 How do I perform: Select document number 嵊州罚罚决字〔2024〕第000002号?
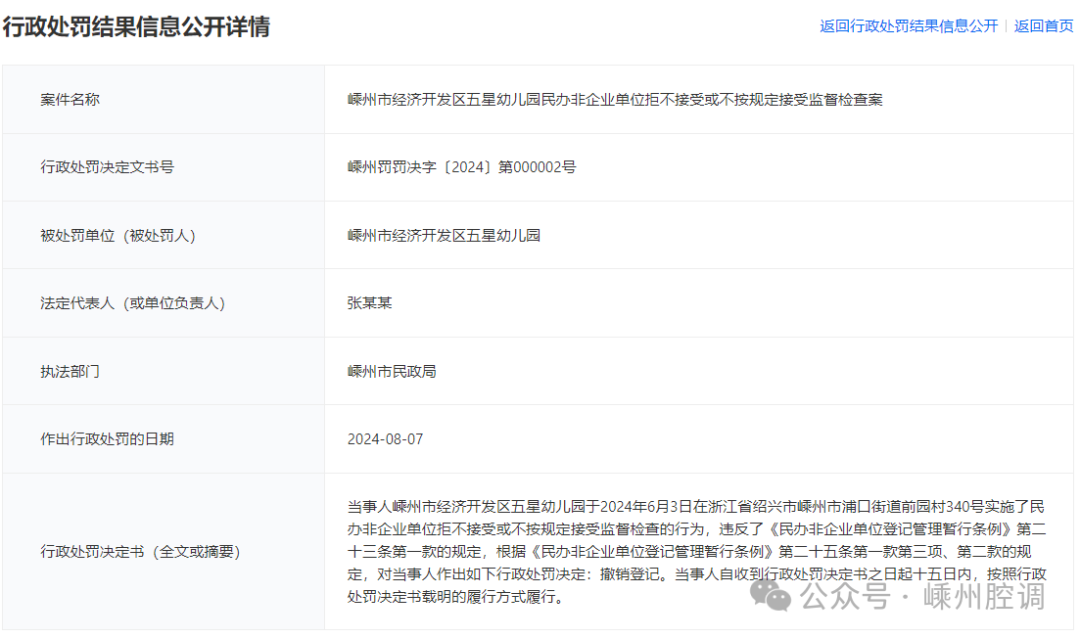click(x=461, y=167)
